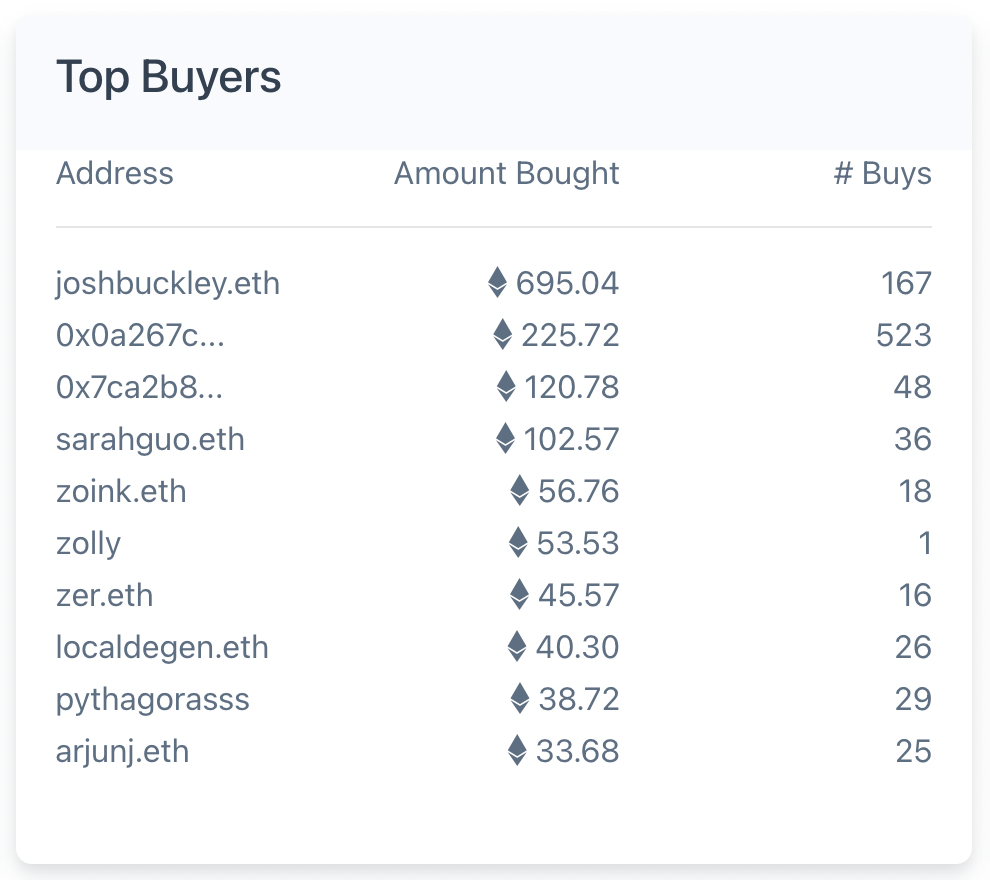
Task: Open sarahguo.eth buyer profile
Action: tap(150, 439)
